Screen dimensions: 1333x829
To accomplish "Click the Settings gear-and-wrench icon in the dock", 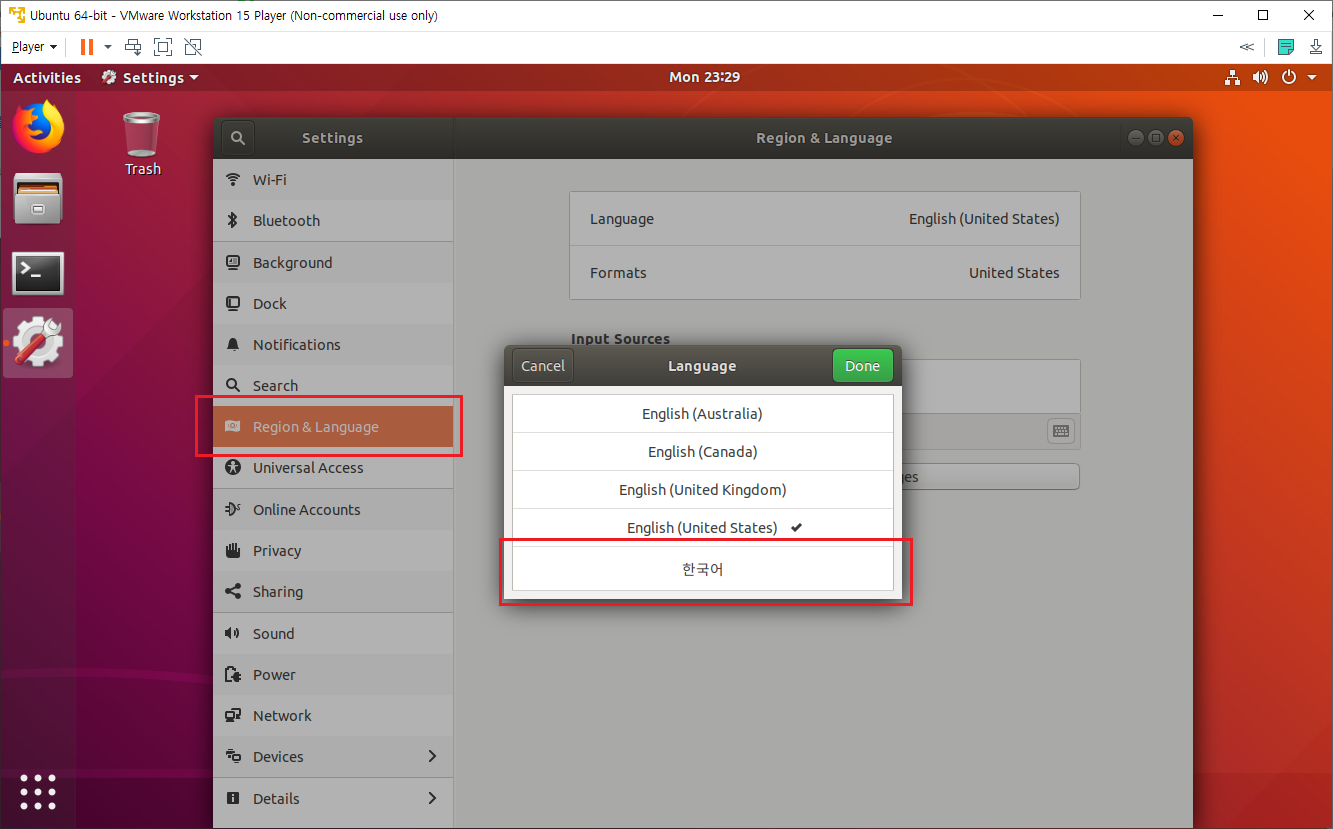I will pos(38,343).
